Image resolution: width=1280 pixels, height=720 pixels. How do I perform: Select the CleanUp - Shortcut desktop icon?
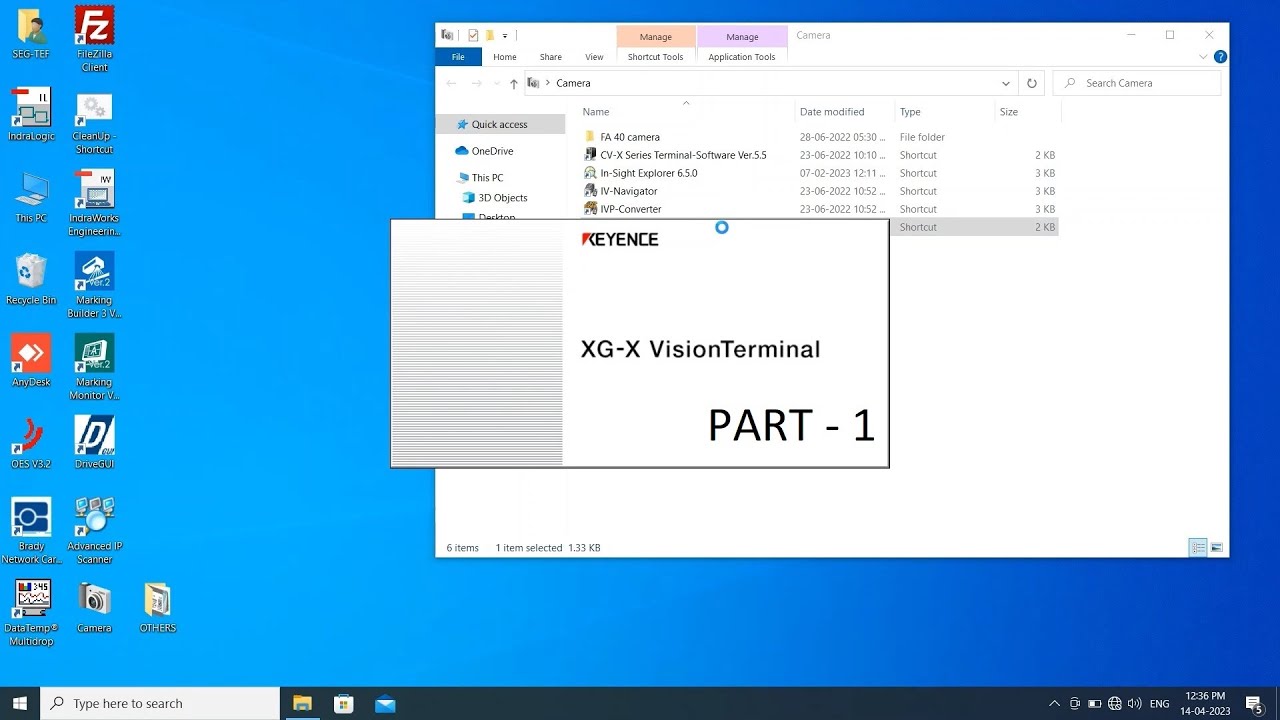94,122
